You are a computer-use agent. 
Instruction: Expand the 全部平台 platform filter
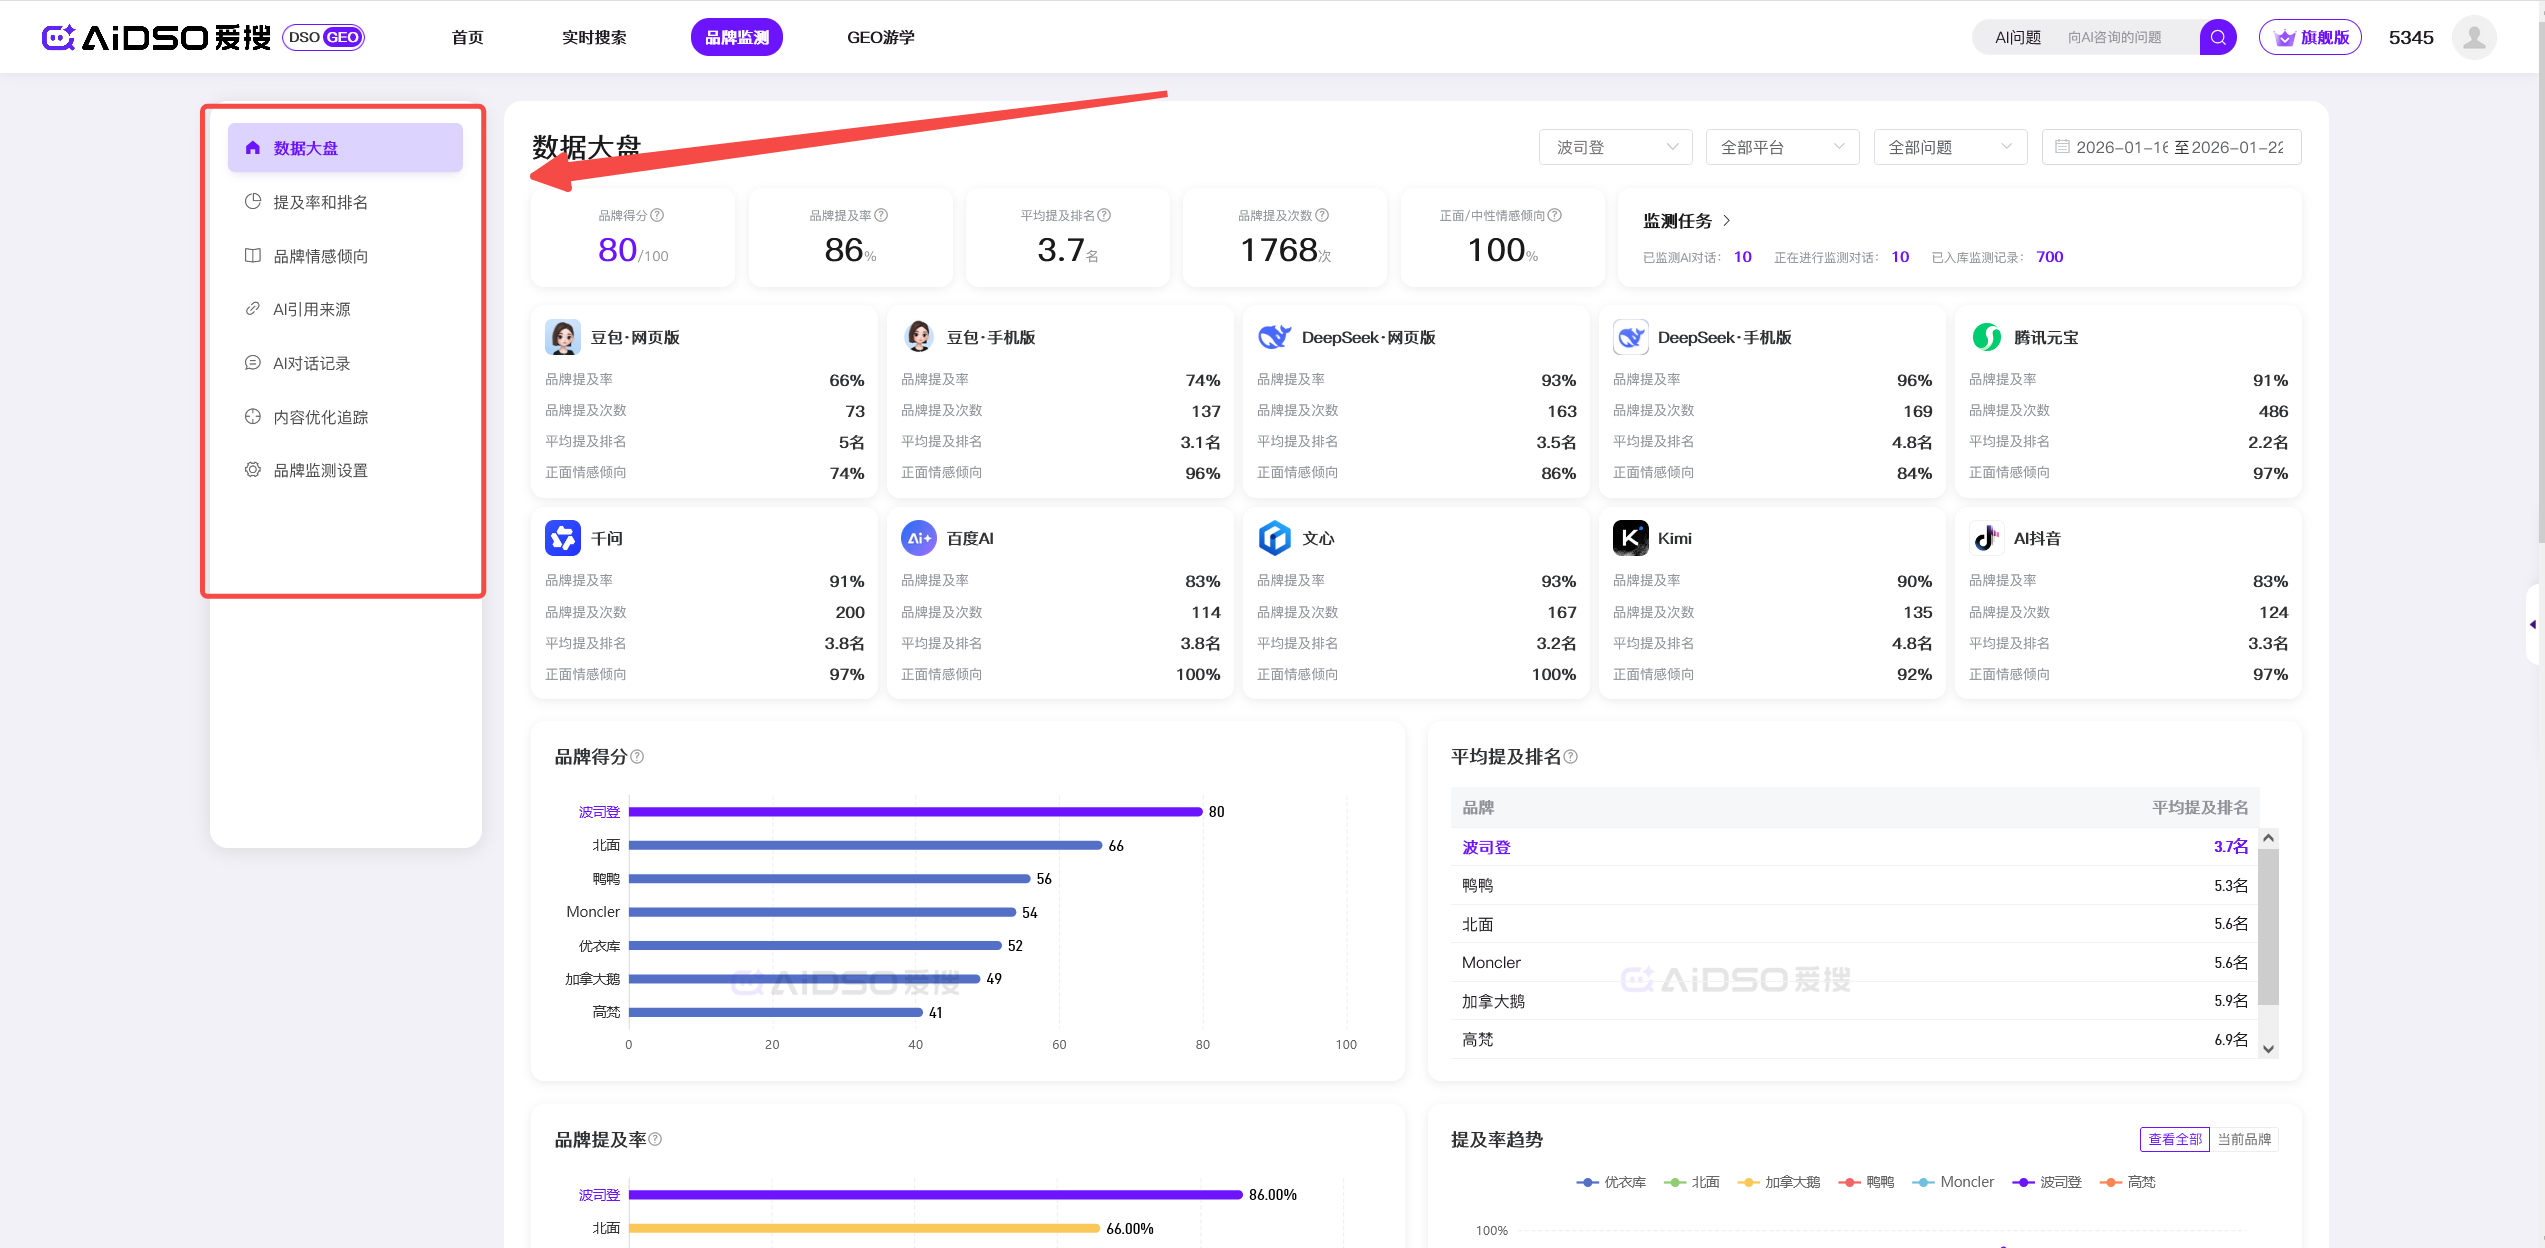coord(1782,147)
